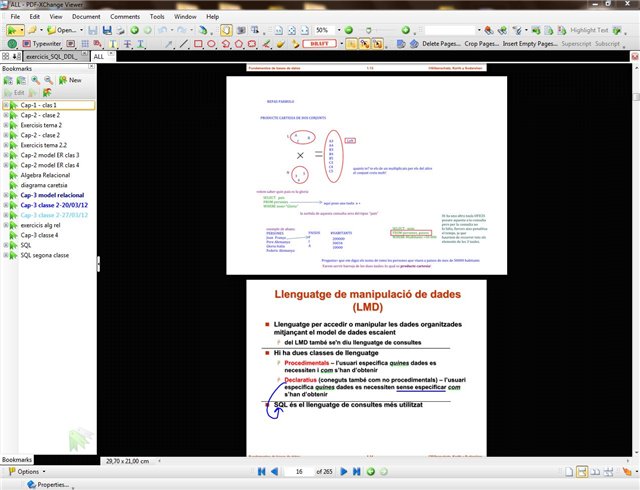
Task: Open the Tools menu
Action: (157, 17)
